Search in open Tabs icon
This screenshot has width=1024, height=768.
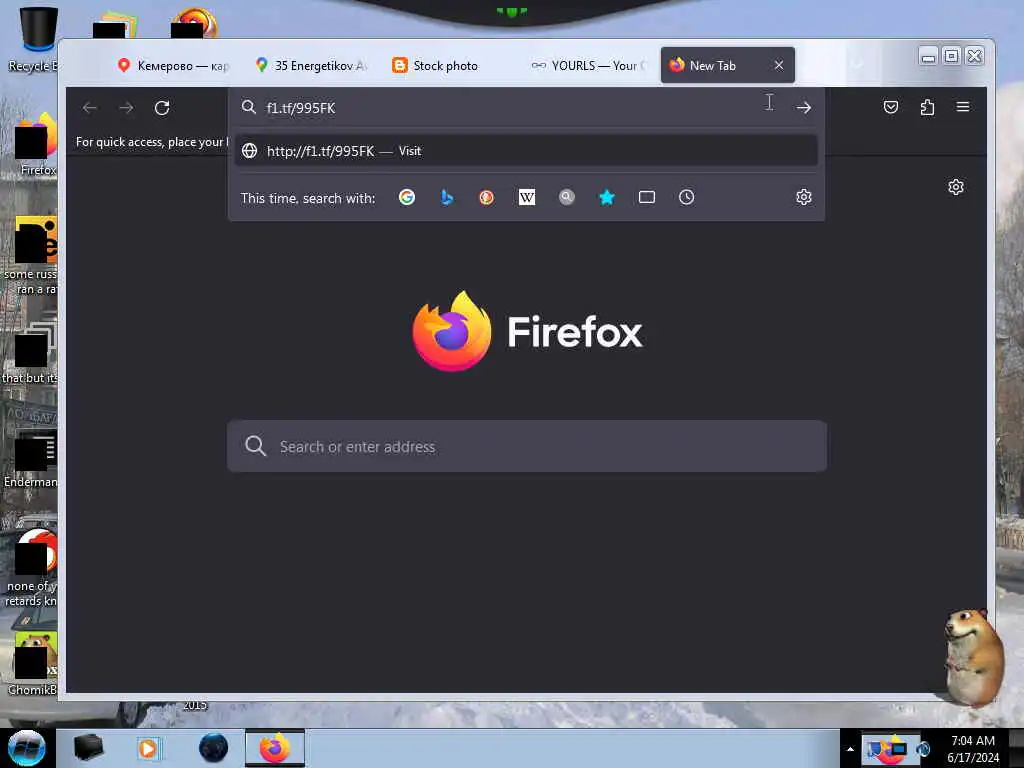(647, 197)
